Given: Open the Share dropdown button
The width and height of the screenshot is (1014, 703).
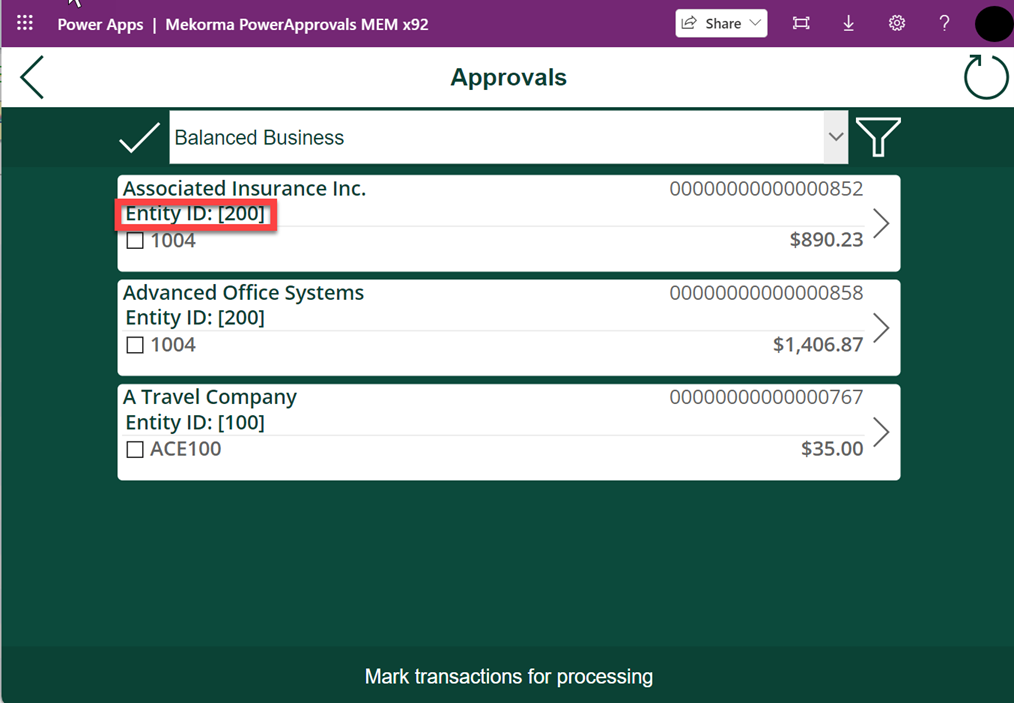Looking at the screenshot, I should (721, 23).
